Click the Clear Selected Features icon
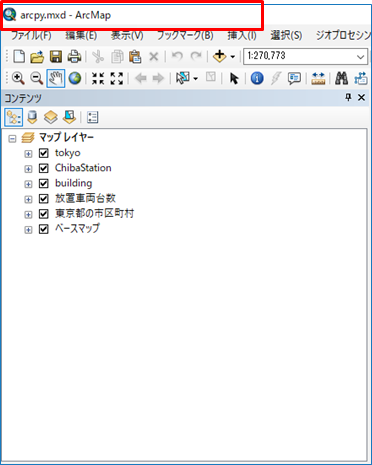The height and width of the screenshot is (465, 372). (211, 78)
